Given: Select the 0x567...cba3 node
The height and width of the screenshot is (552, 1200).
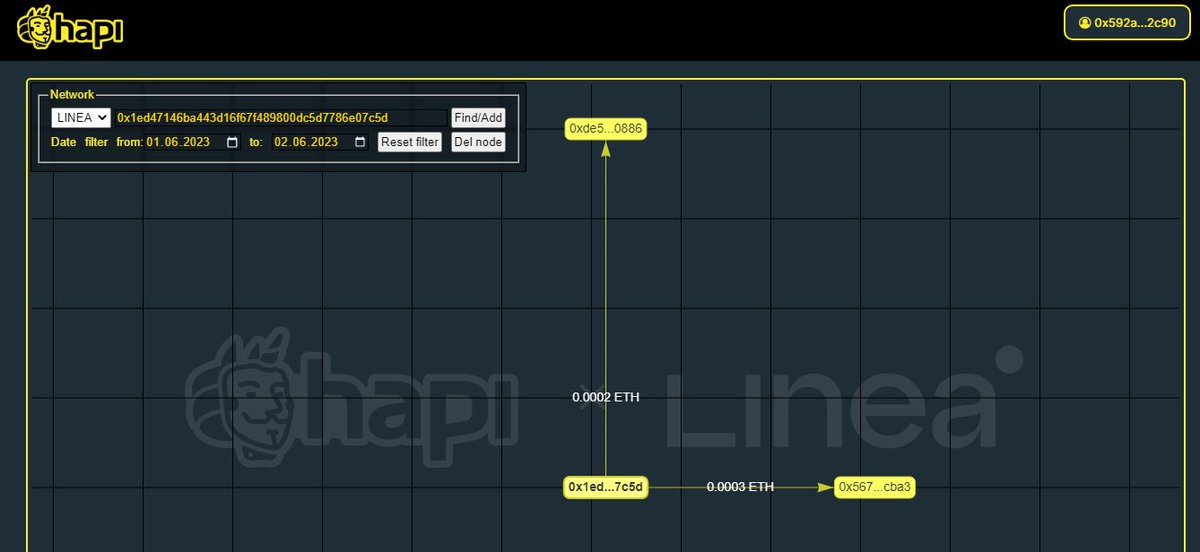Looking at the screenshot, I should pyautogui.click(x=875, y=487).
